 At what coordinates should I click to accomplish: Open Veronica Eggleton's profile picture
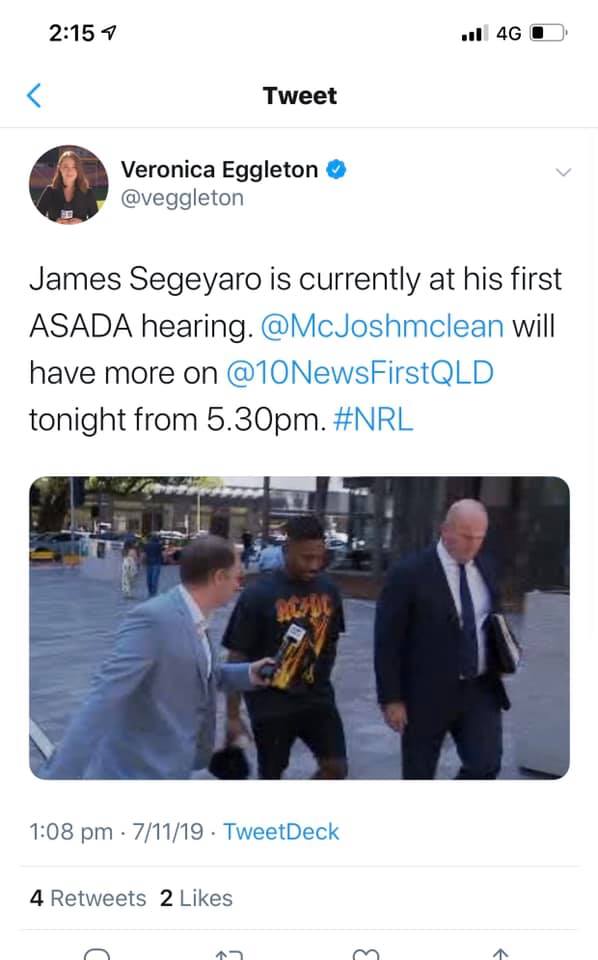tap(69, 184)
